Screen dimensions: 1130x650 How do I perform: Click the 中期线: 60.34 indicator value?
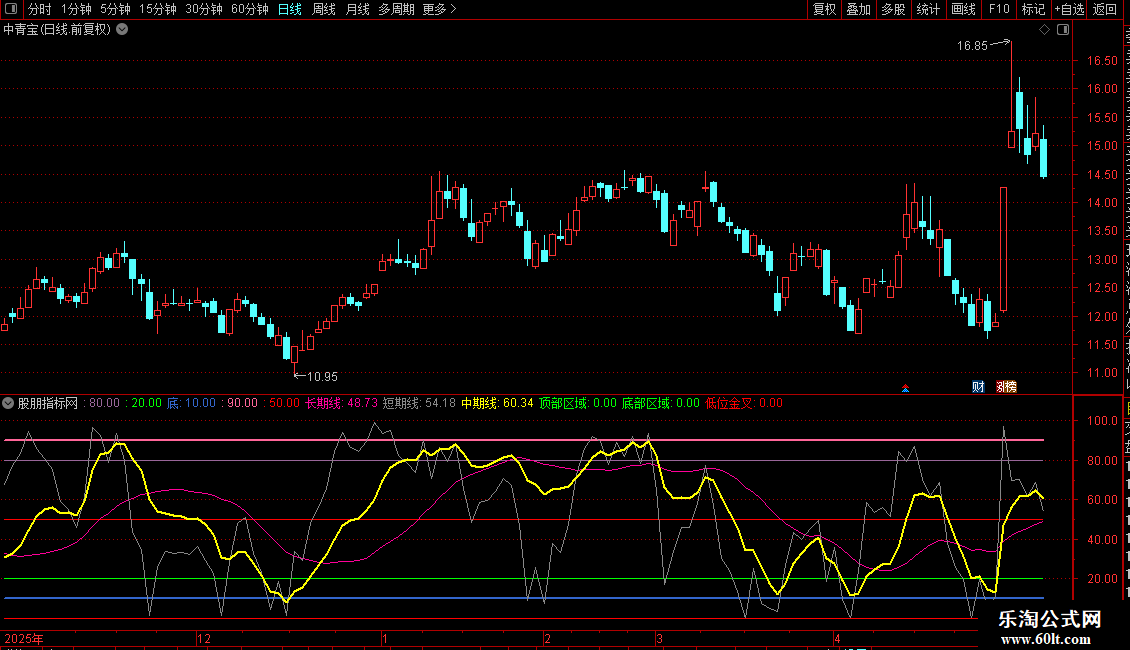(497, 404)
